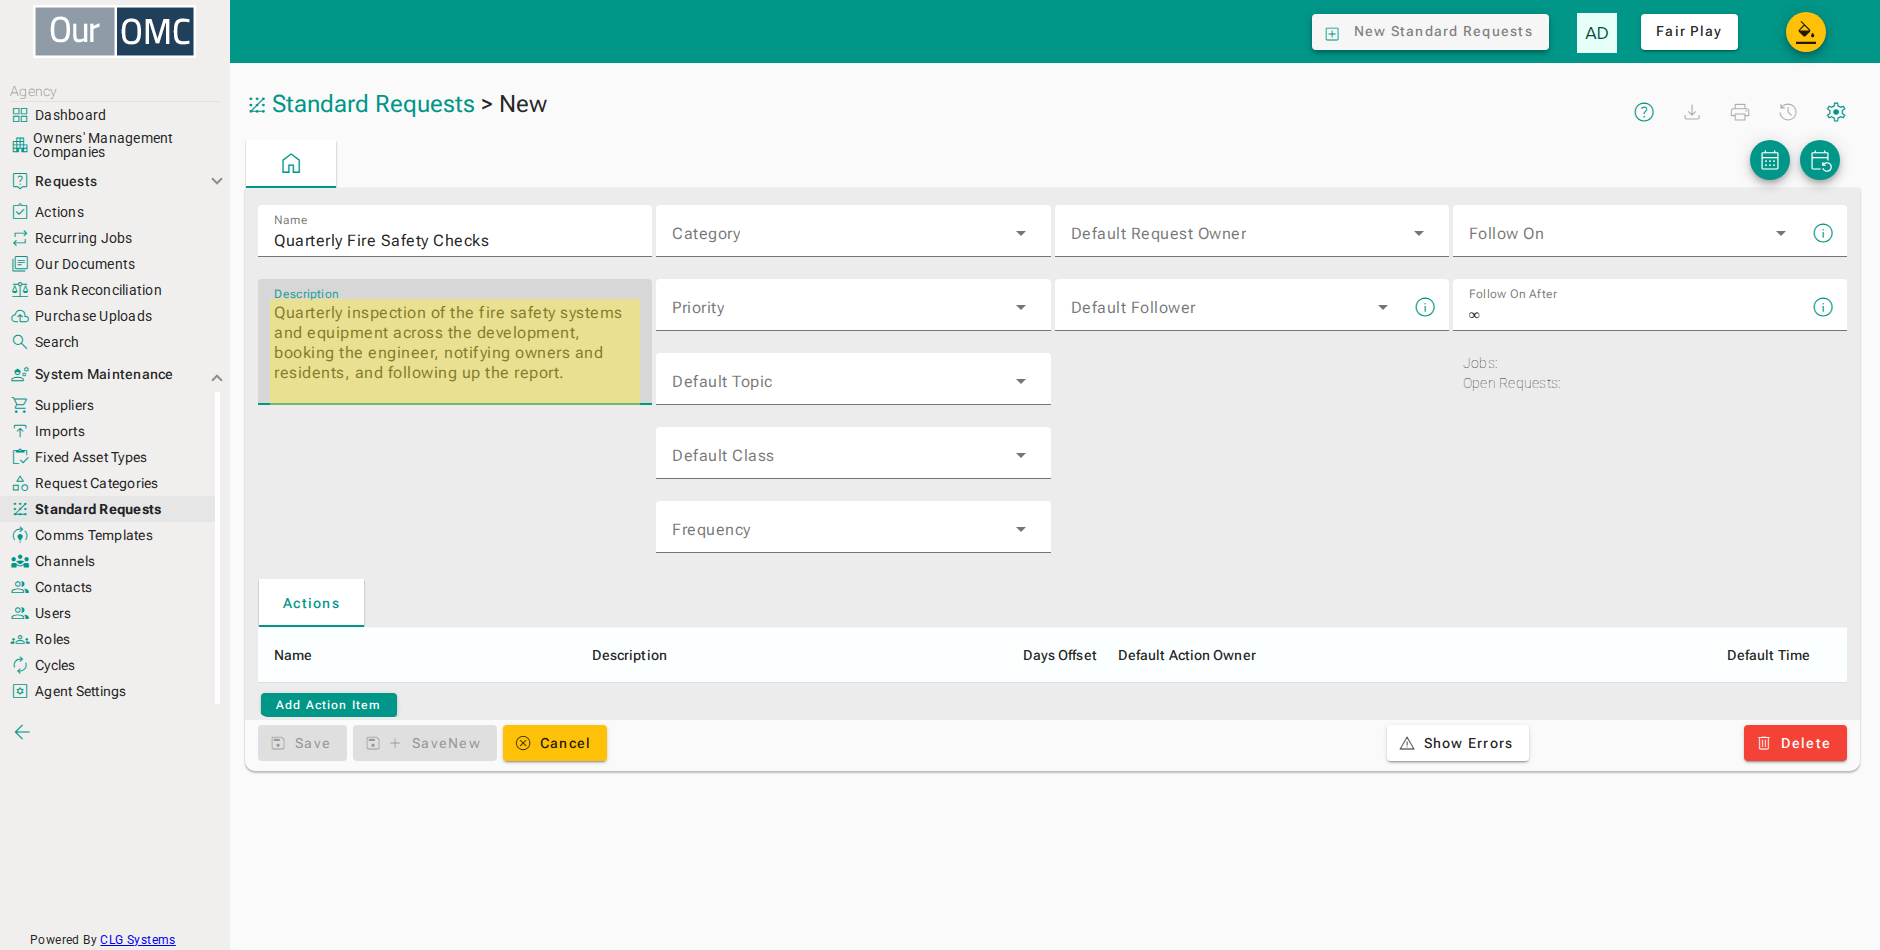This screenshot has height=950, width=1880.
Task: Open the page settings gear icon
Action: (x=1836, y=112)
